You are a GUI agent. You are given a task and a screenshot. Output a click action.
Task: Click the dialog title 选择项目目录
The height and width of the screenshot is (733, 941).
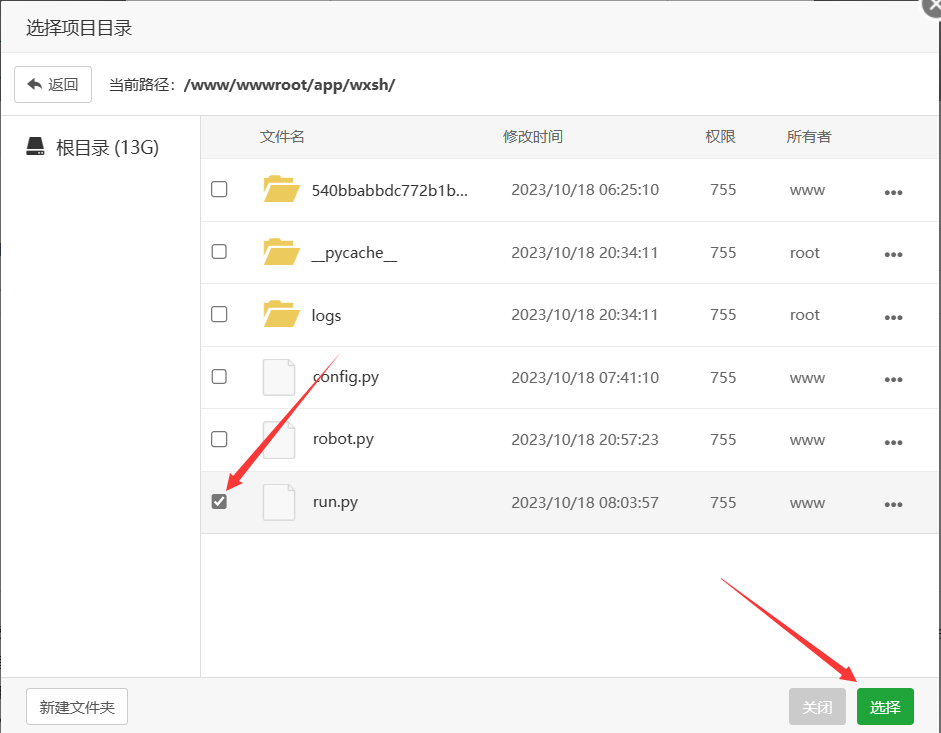click(79, 28)
